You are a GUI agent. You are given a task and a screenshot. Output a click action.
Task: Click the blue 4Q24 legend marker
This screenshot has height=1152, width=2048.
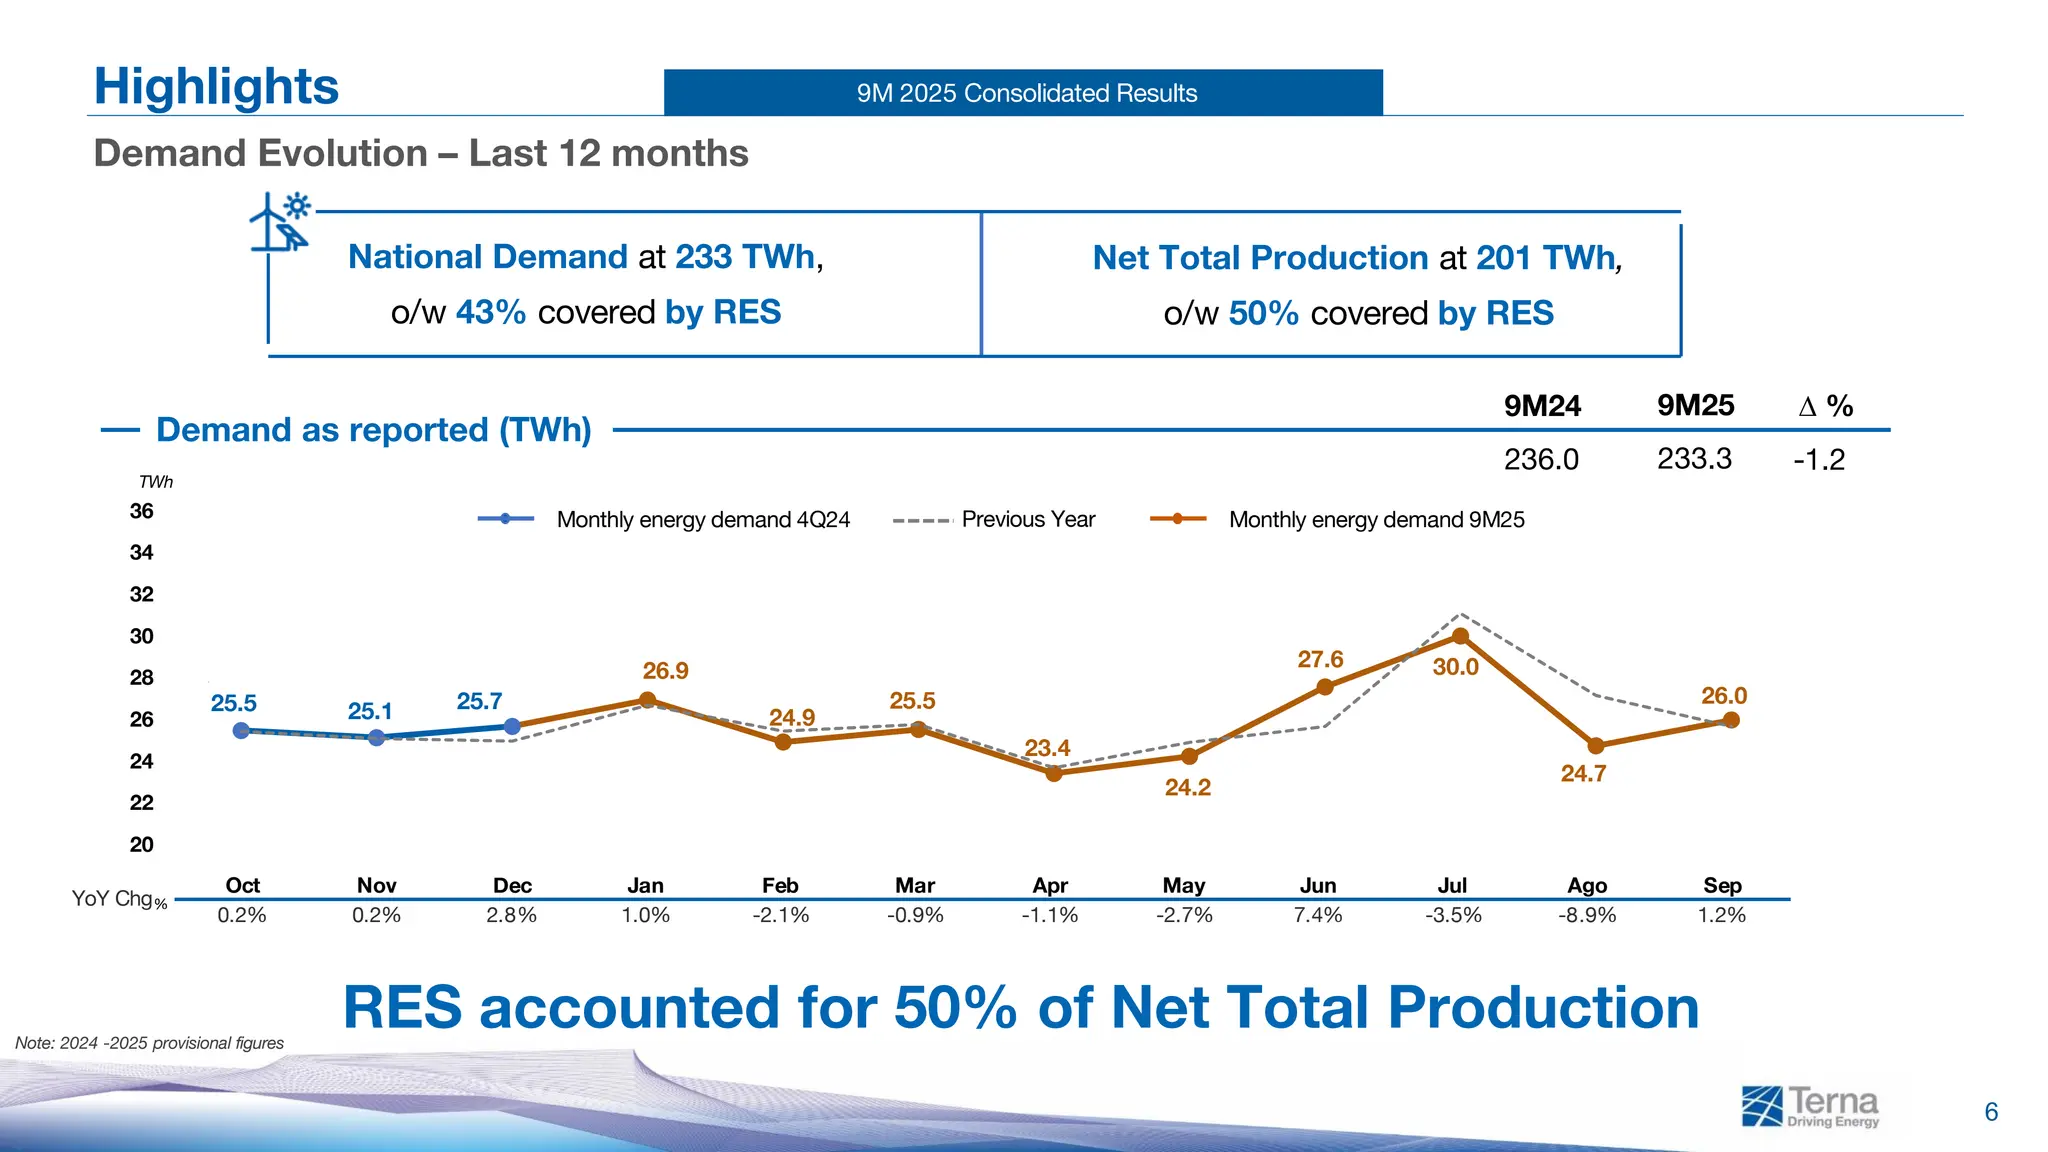coord(505,519)
